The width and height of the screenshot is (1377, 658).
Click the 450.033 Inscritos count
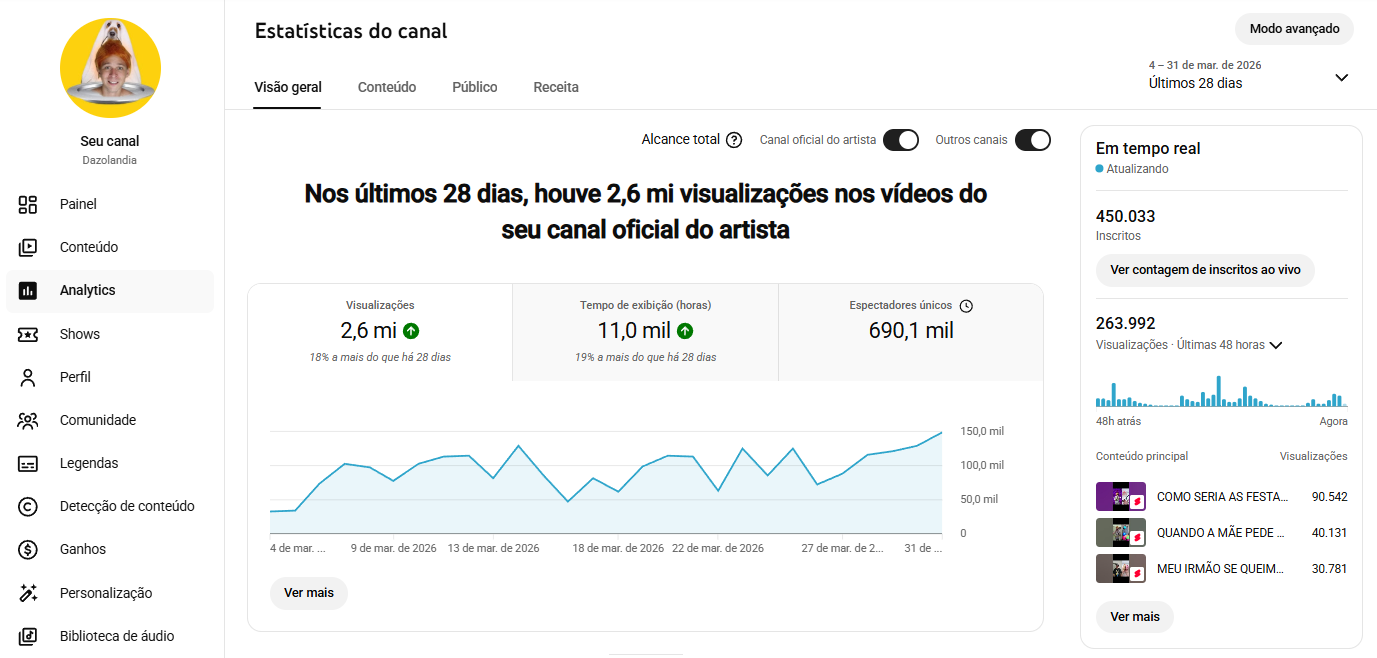(1126, 216)
